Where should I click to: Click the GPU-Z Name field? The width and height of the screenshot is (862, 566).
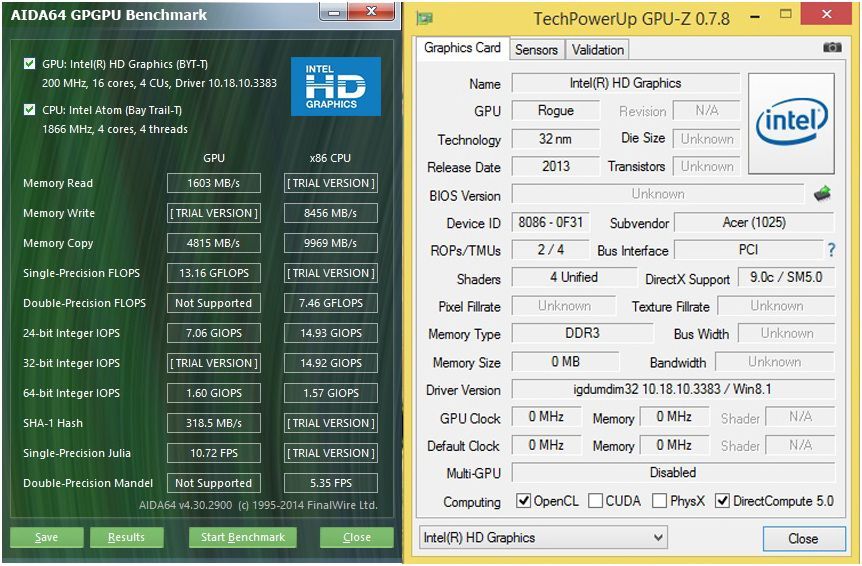626,84
